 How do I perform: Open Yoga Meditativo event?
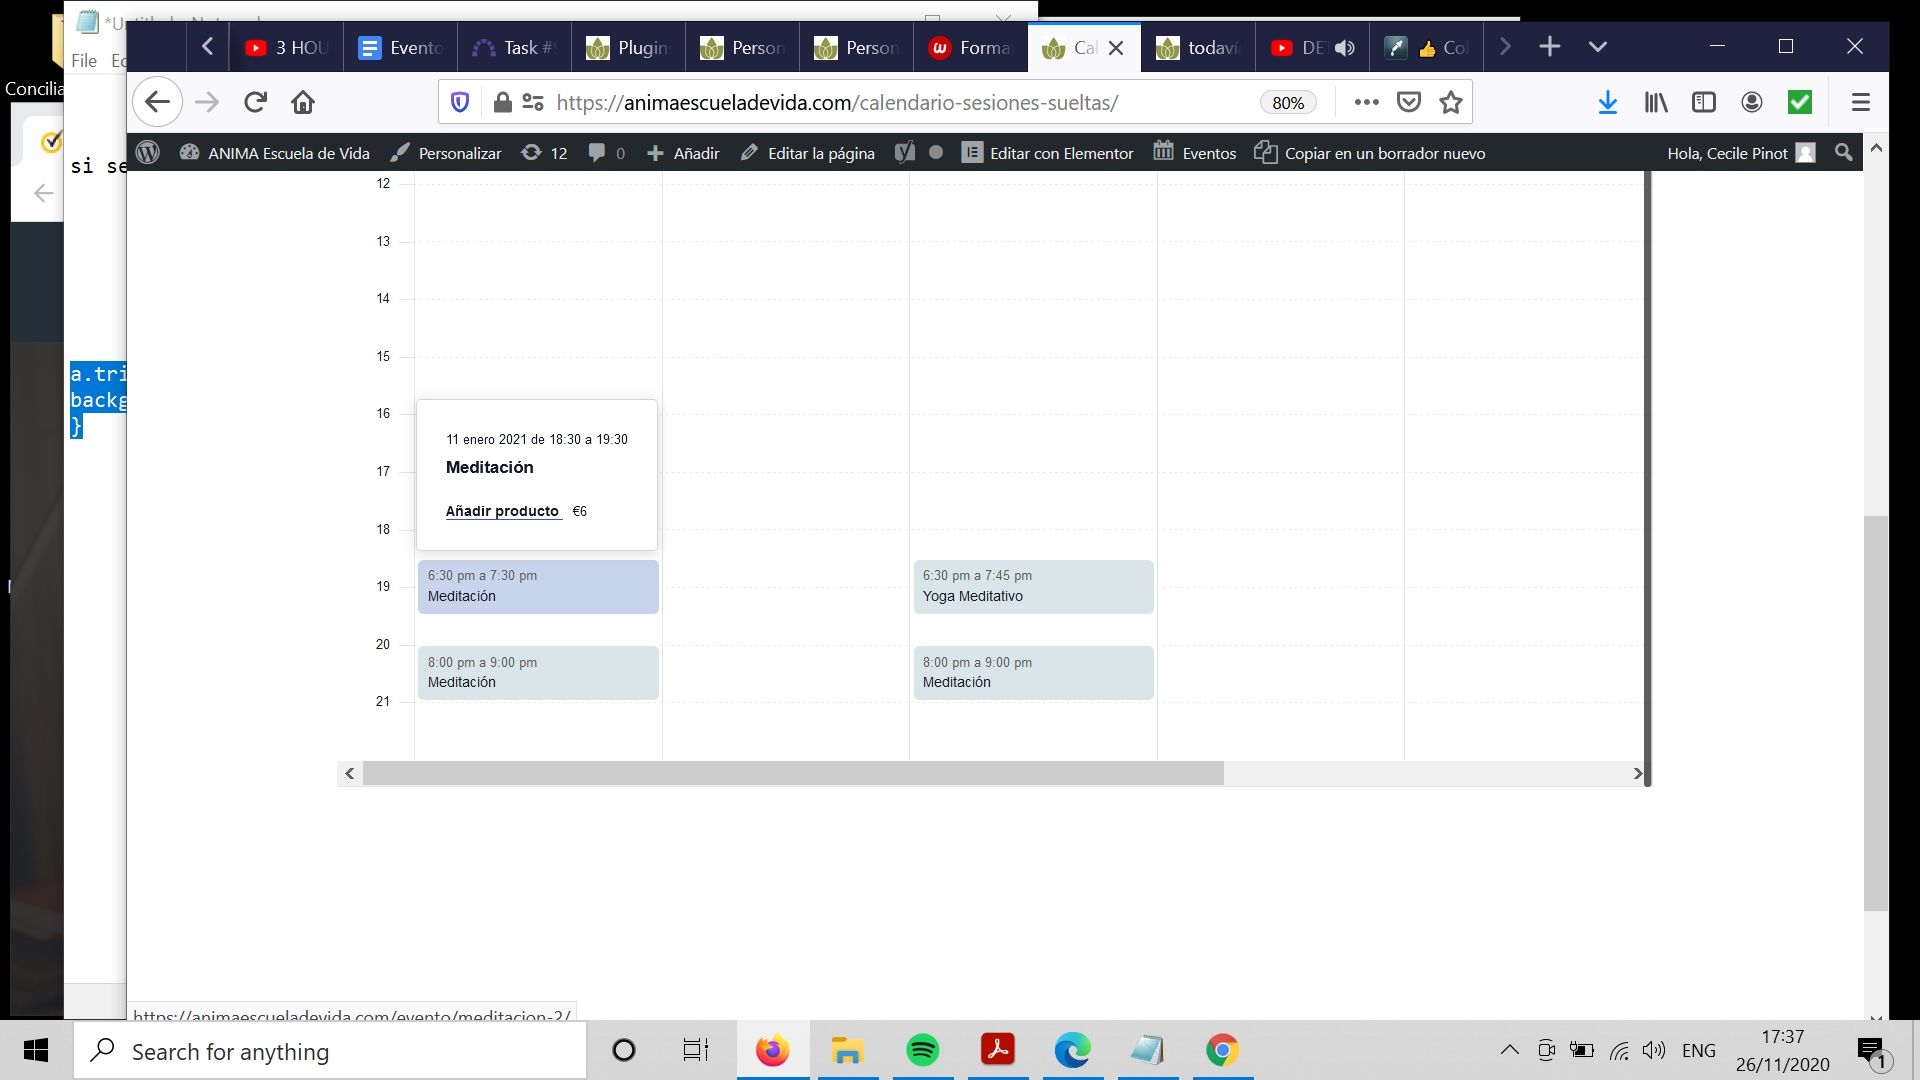click(1033, 586)
